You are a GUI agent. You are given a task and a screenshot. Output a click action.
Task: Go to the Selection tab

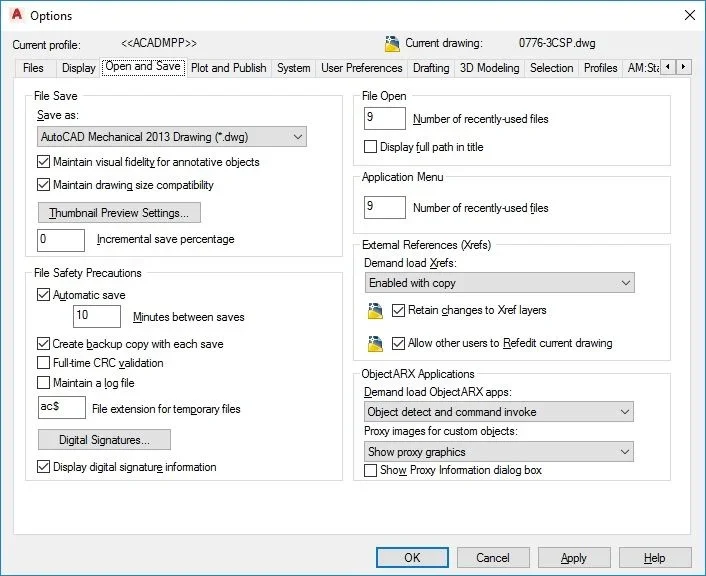coord(552,68)
